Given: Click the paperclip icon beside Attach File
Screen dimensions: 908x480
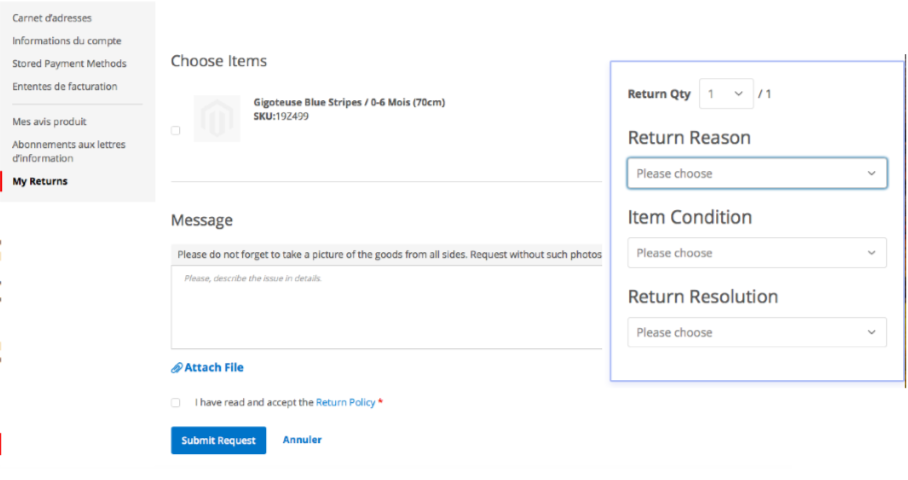Looking at the screenshot, I should tap(177, 368).
